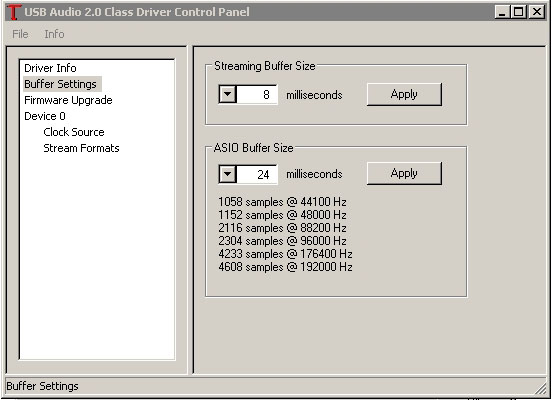The height and width of the screenshot is (400, 552).
Task: Close the USB Audio control panel
Action: click(x=537, y=12)
